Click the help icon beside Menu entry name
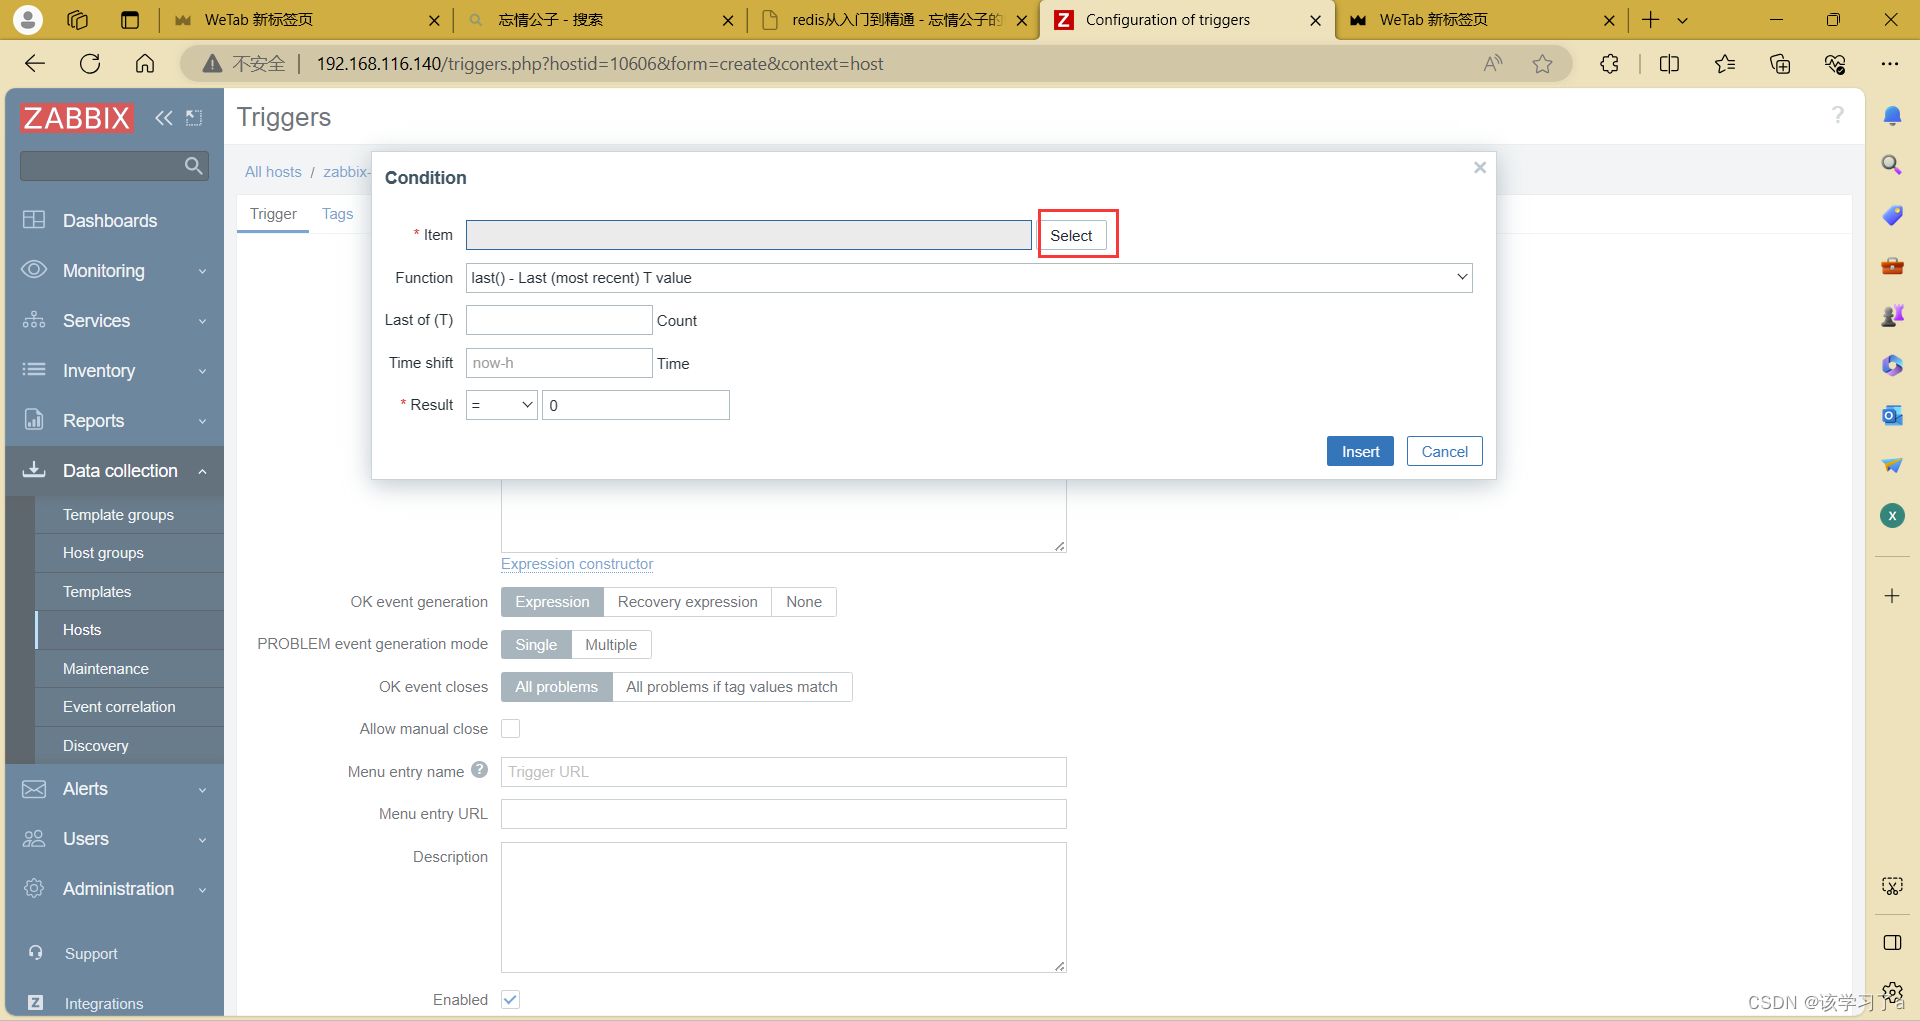This screenshot has height=1021, width=1920. click(479, 770)
